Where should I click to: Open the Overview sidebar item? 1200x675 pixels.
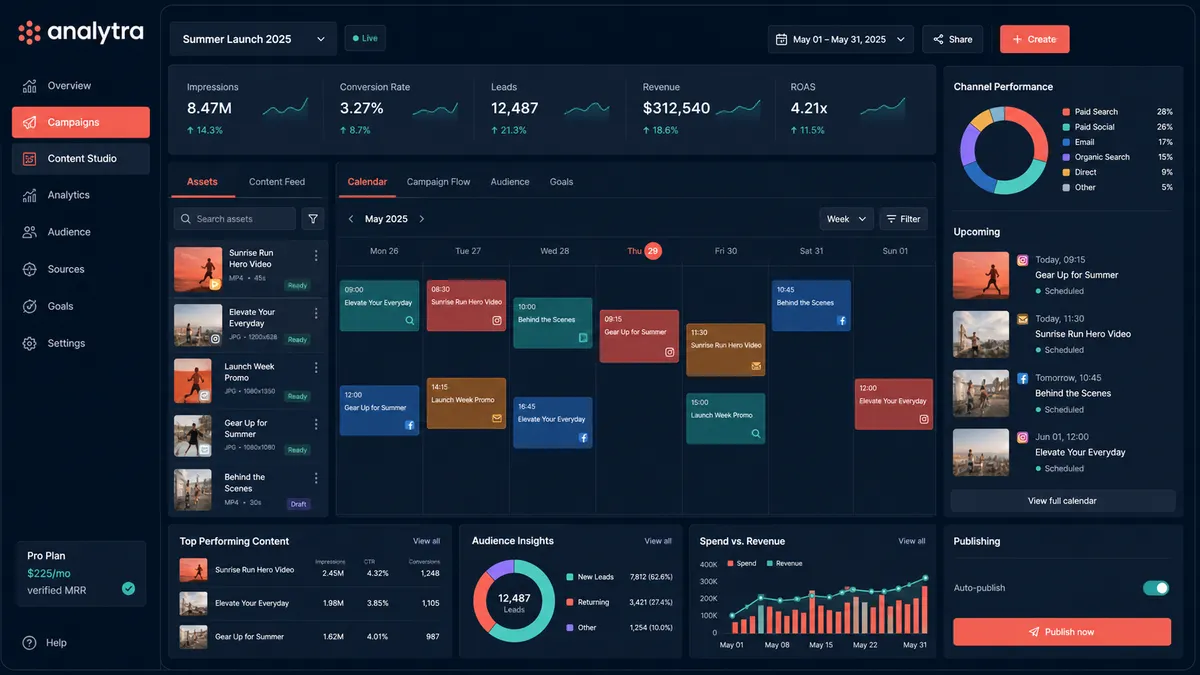[81, 86]
